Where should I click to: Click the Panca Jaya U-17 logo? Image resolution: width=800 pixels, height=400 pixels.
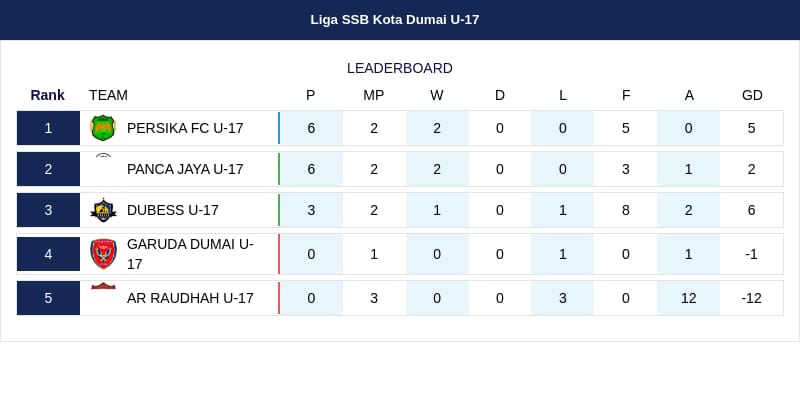point(103,158)
